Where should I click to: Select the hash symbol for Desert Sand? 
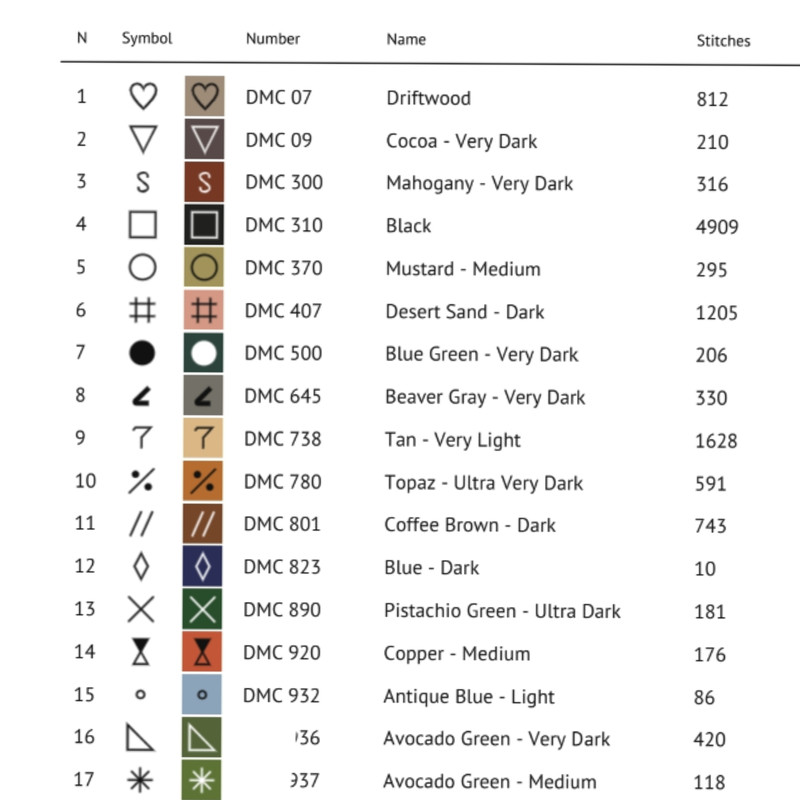coord(143,311)
